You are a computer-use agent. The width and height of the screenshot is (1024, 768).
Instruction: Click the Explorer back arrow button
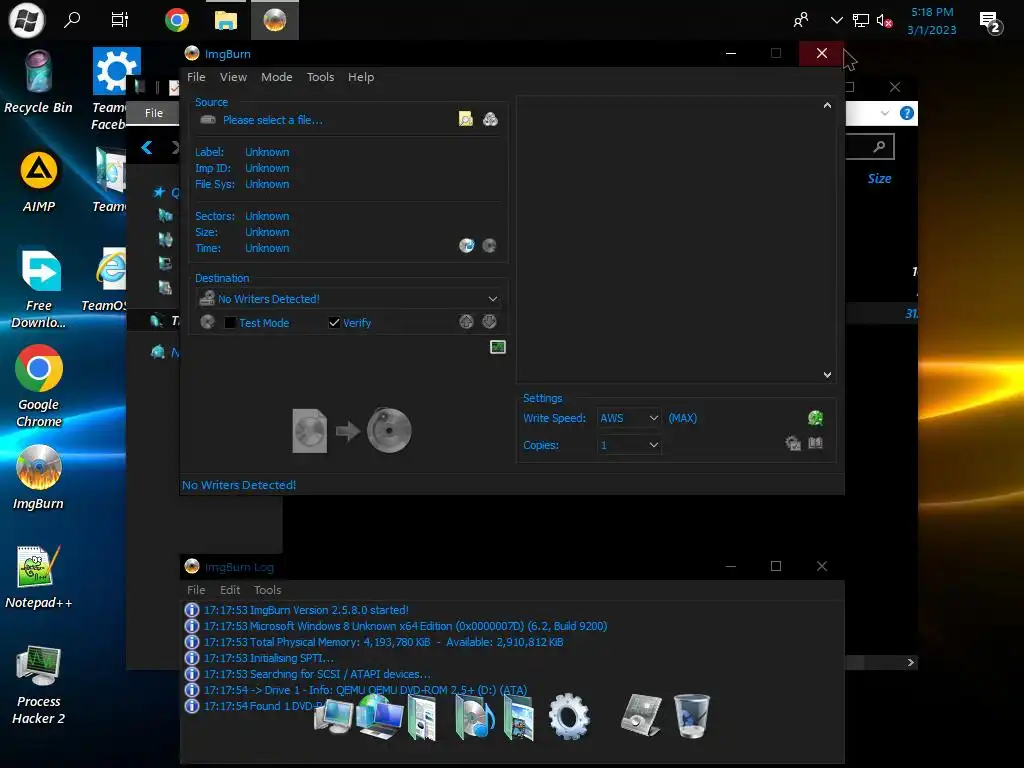pos(147,148)
